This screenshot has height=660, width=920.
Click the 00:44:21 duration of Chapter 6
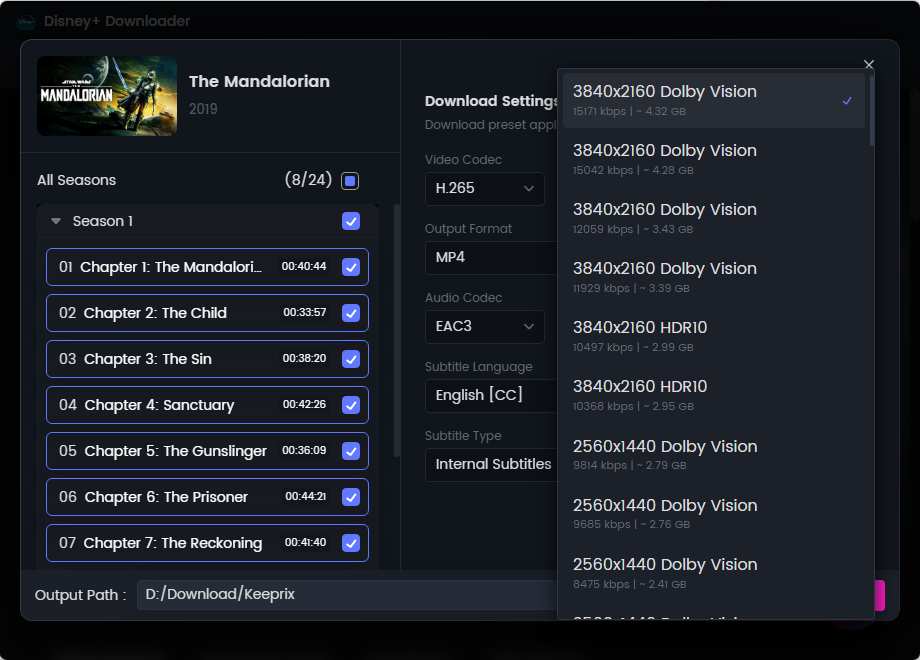click(306, 496)
